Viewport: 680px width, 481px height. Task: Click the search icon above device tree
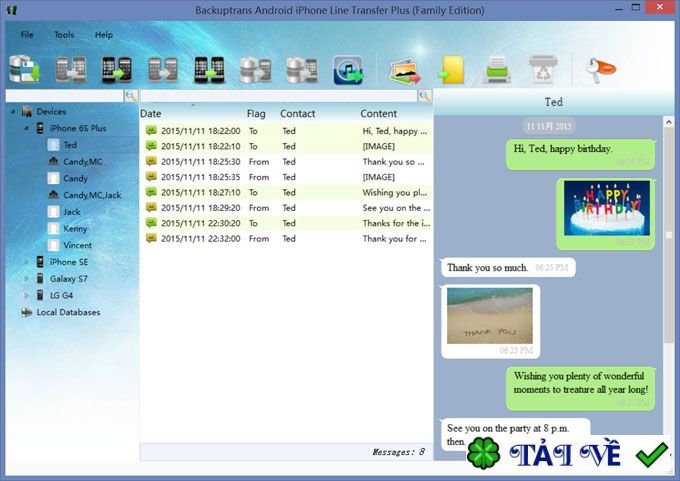131,96
